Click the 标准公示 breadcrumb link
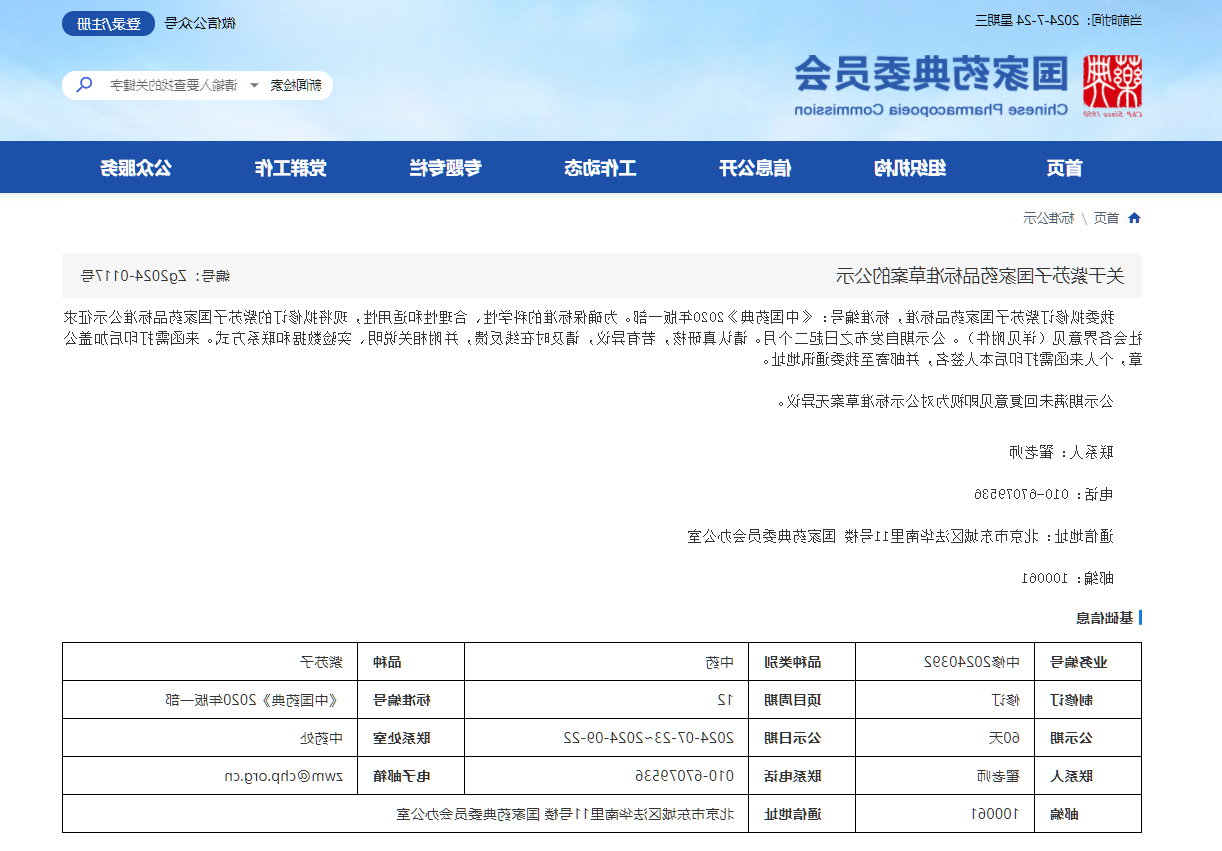Screen dimensions: 1222x851 pyautogui.click(x=1048, y=218)
